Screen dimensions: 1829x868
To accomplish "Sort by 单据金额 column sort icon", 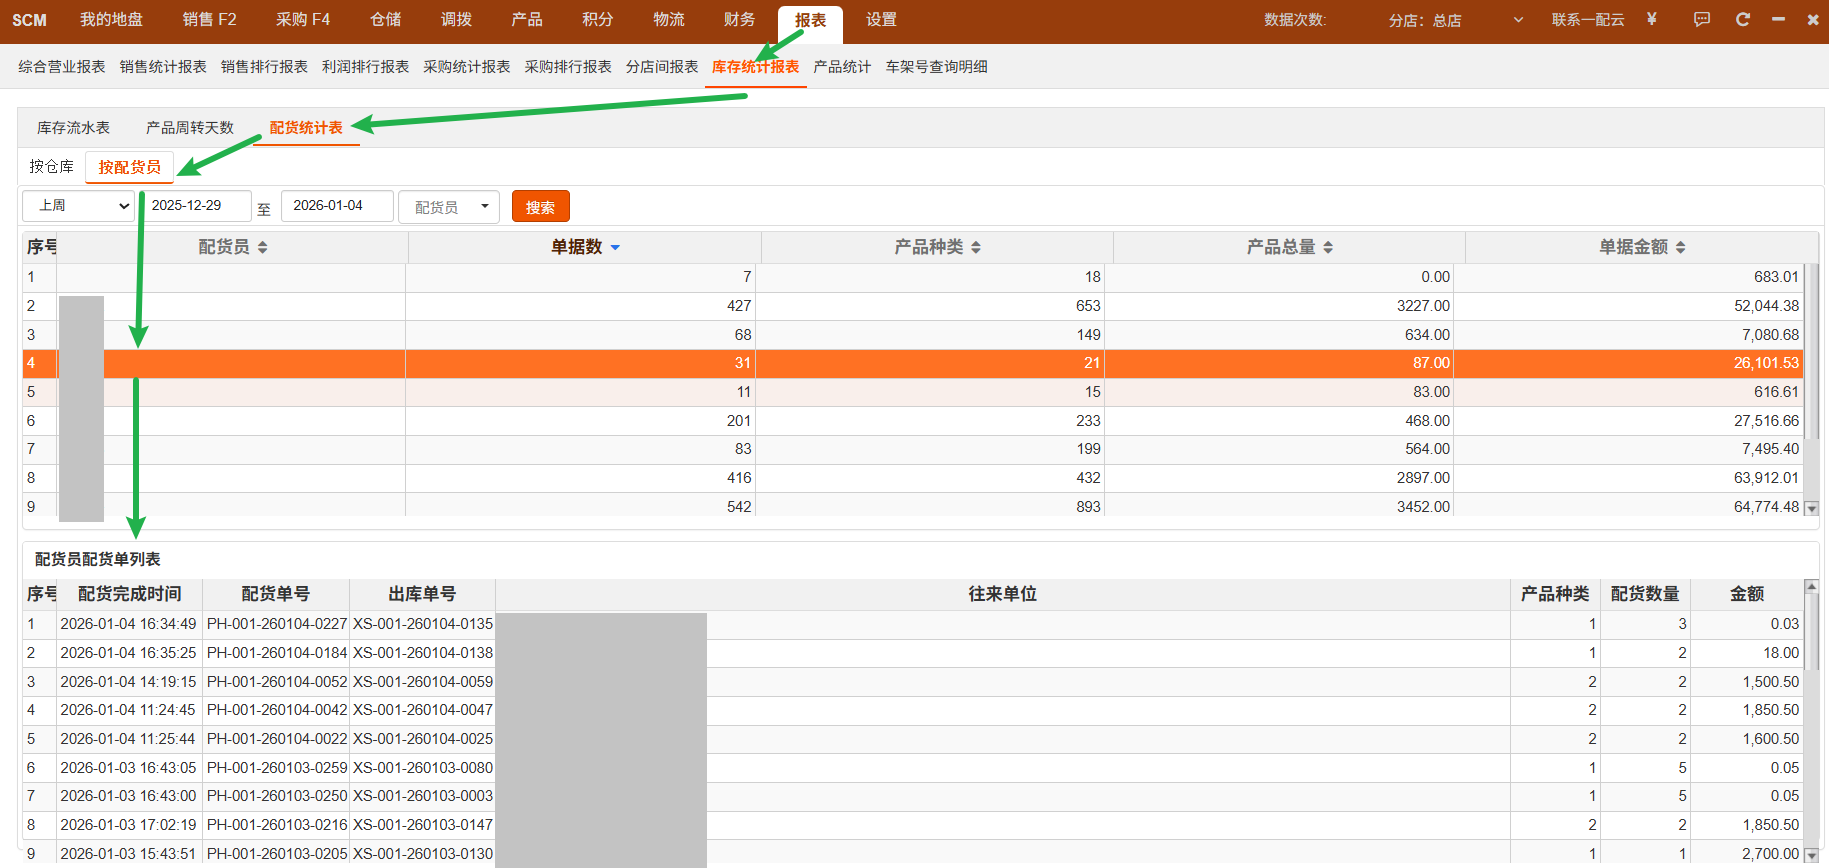I will pyautogui.click(x=1680, y=247).
